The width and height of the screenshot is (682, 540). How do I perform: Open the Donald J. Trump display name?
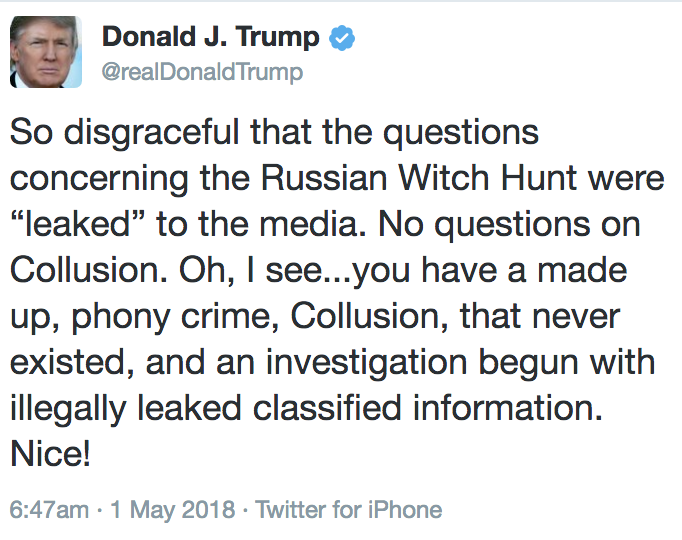(210, 38)
